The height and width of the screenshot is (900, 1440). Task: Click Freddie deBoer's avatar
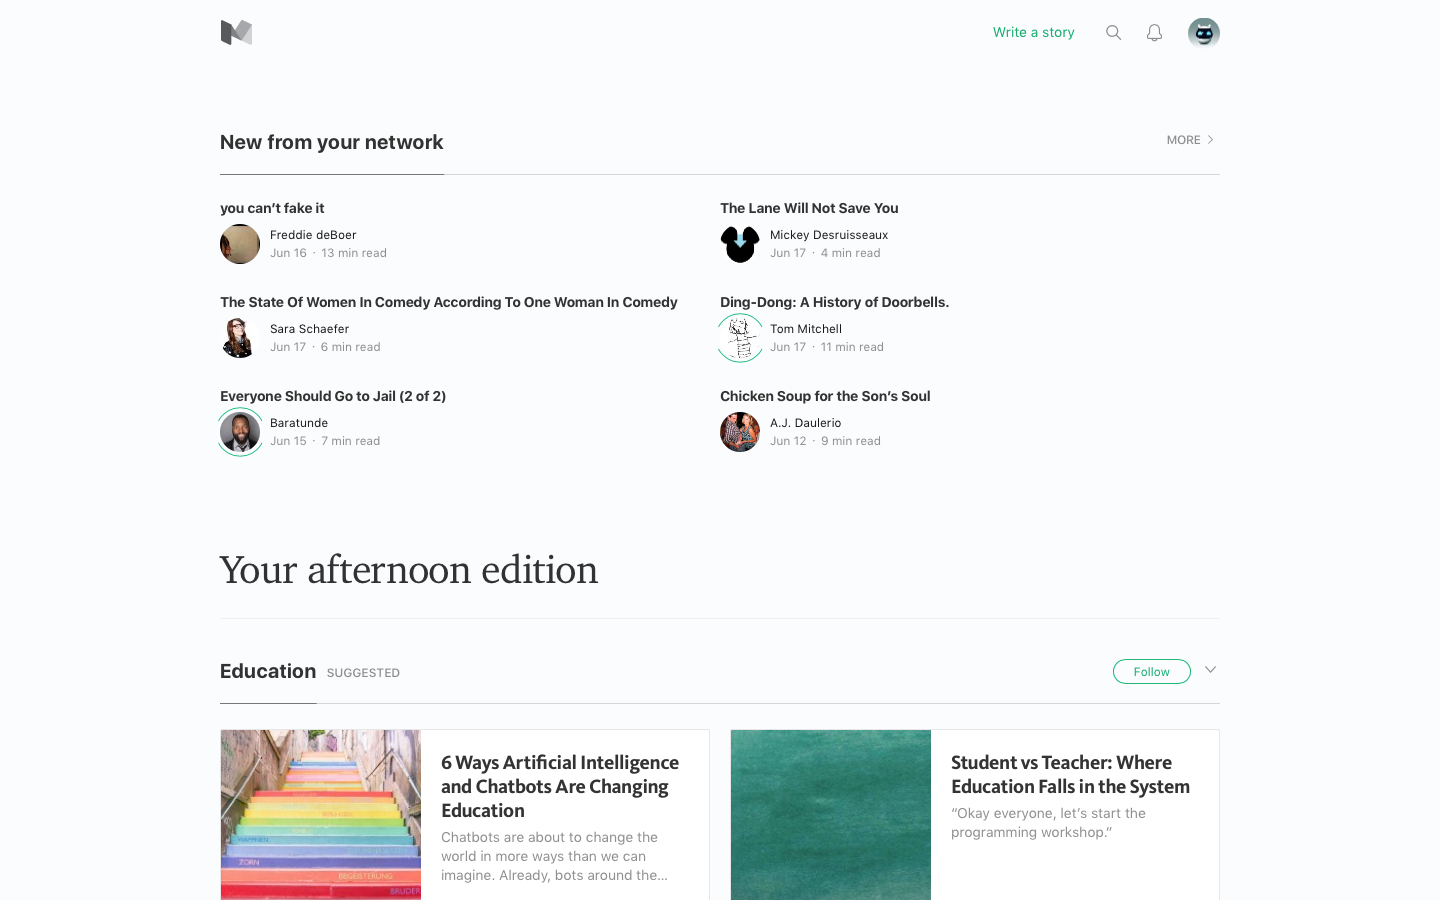240,244
